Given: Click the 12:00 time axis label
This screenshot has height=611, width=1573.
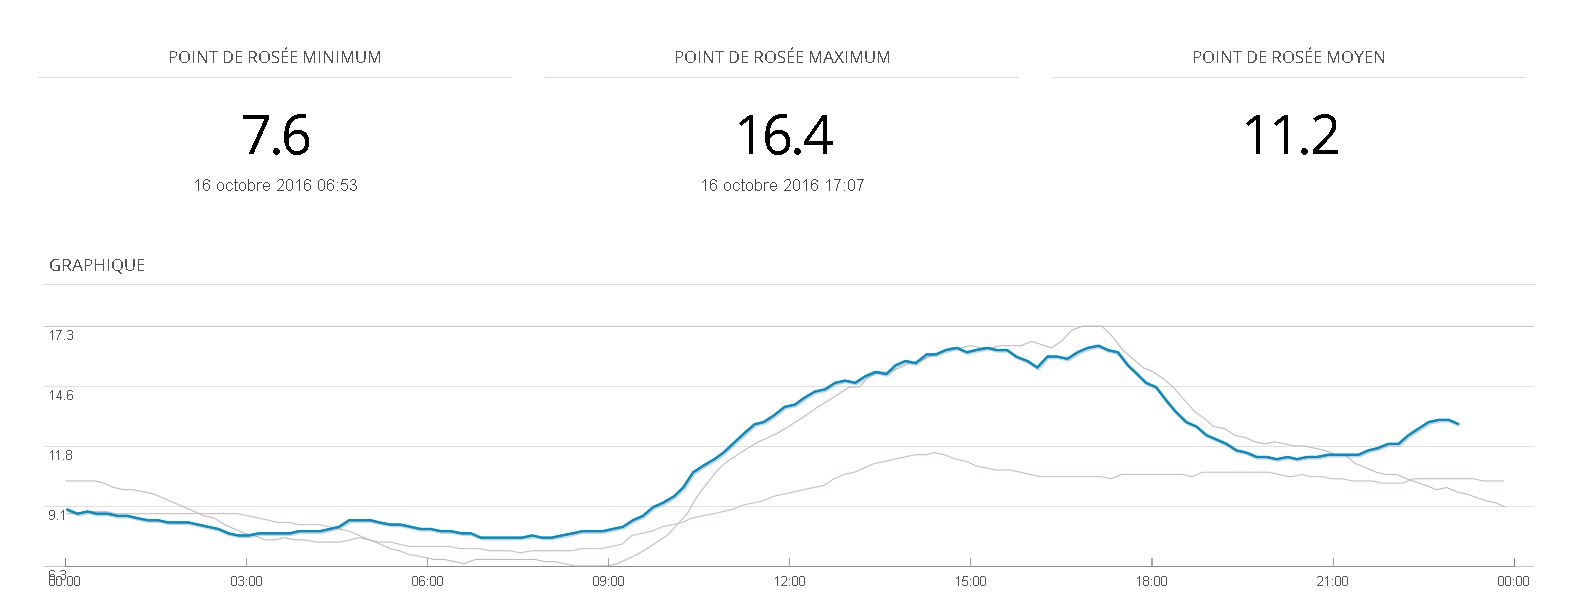Looking at the screenshot, I should 789,581.
